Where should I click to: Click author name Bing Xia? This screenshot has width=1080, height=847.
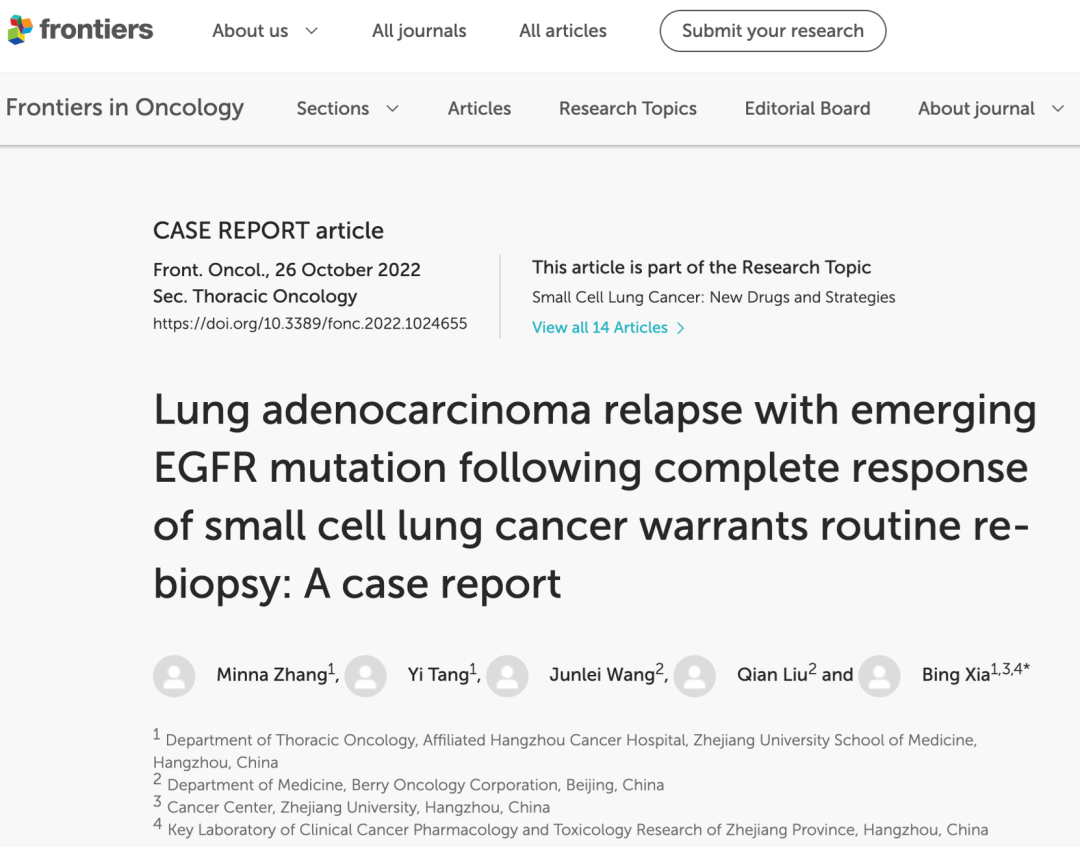(x=955, y=675)
